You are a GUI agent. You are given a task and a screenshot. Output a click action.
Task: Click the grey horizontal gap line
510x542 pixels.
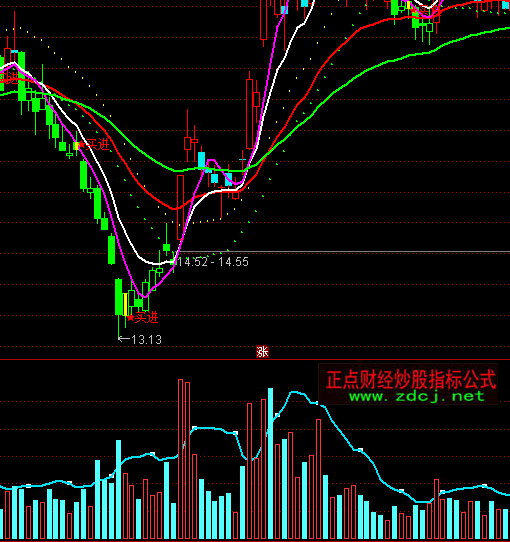pos(344,252)
